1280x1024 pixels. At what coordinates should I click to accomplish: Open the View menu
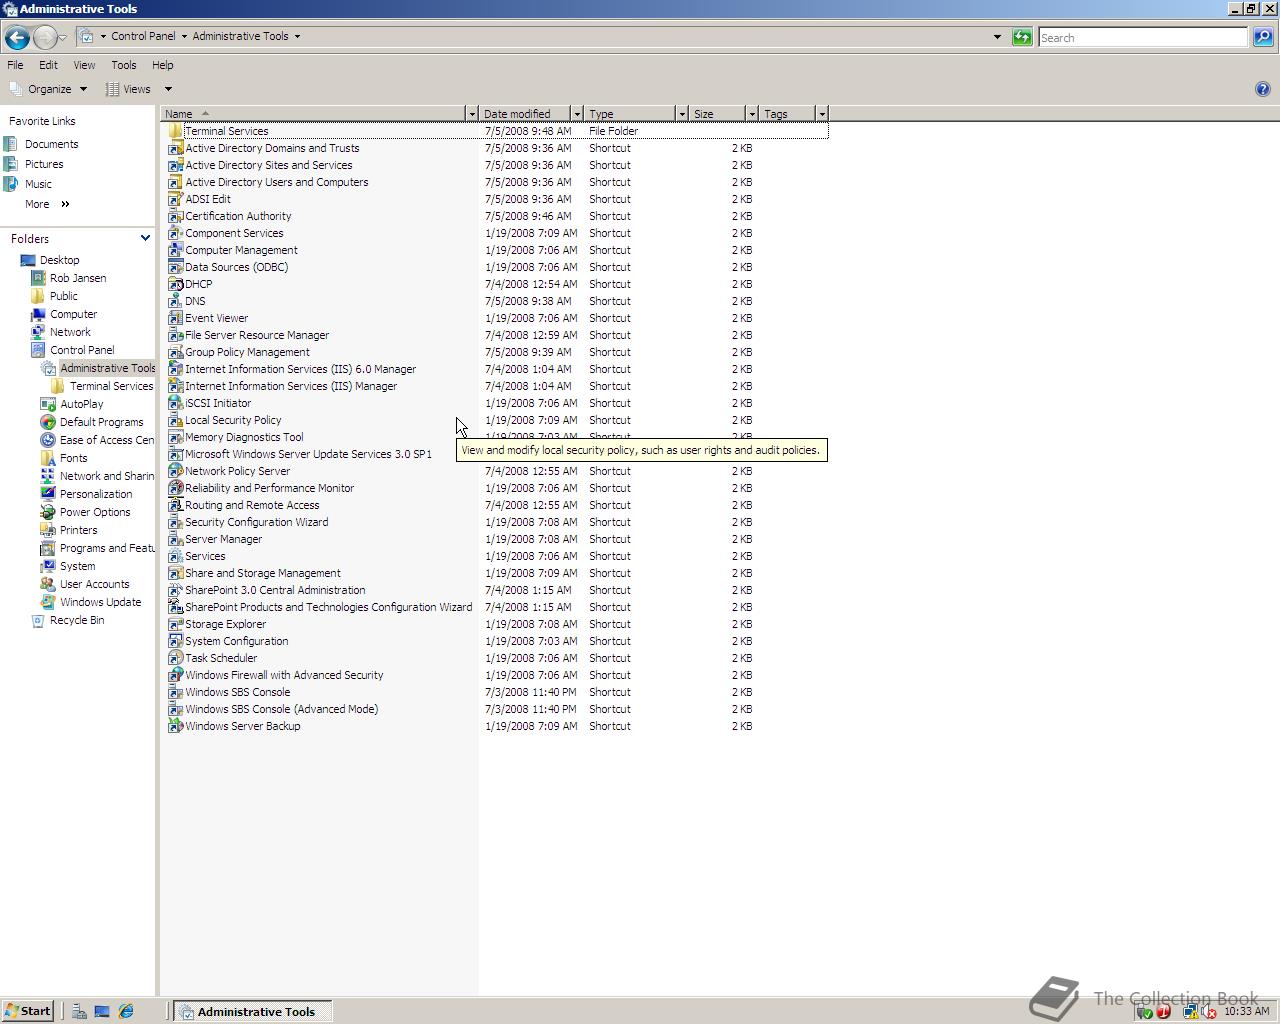click(x=84, y=65)
